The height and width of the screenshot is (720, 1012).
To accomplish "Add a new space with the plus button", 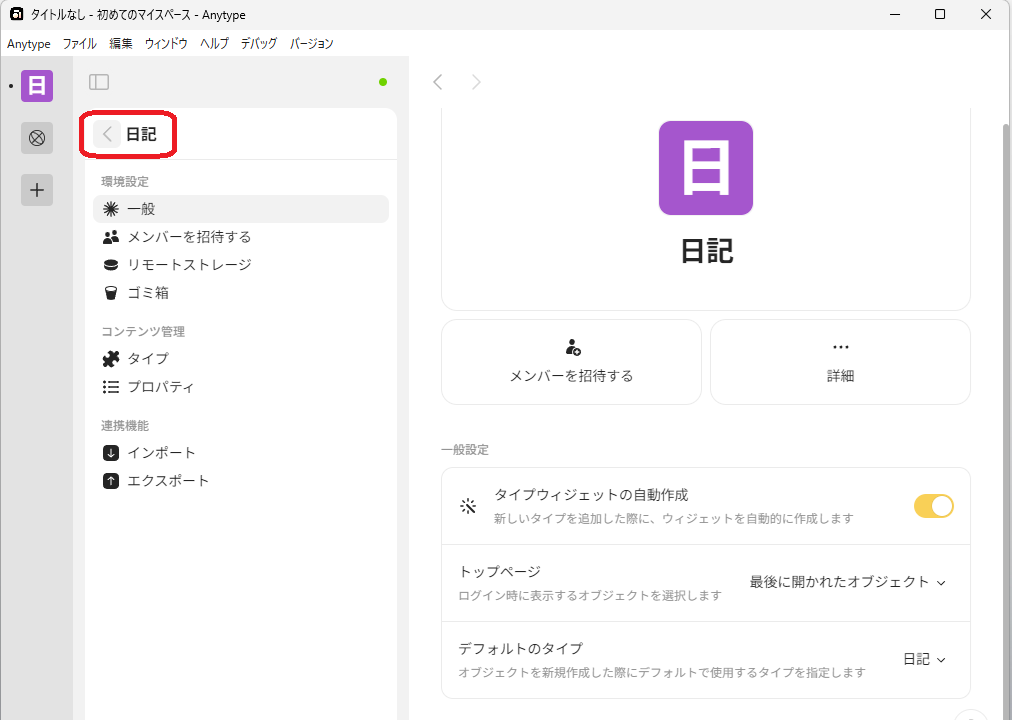I will [x=37, y=190].
